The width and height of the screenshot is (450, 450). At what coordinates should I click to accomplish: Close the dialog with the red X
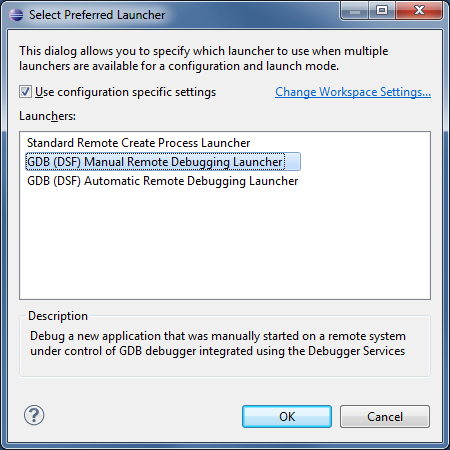click(x=419, y=11)
